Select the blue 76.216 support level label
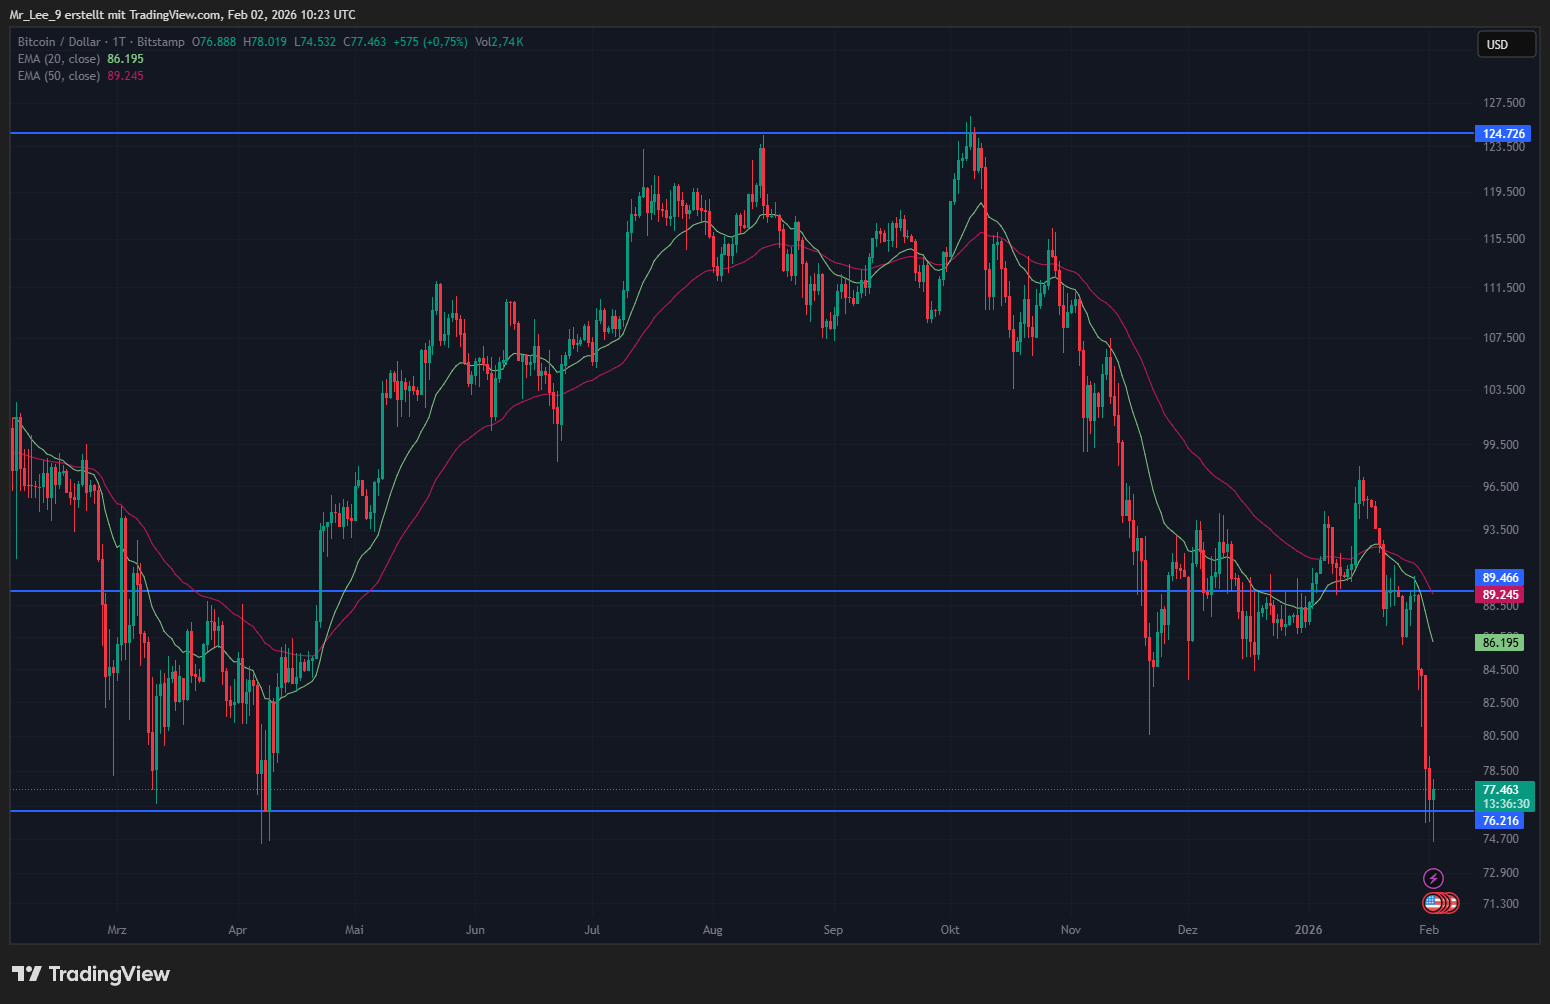Screen dimensions: 1550x1004 (1500, 821)
